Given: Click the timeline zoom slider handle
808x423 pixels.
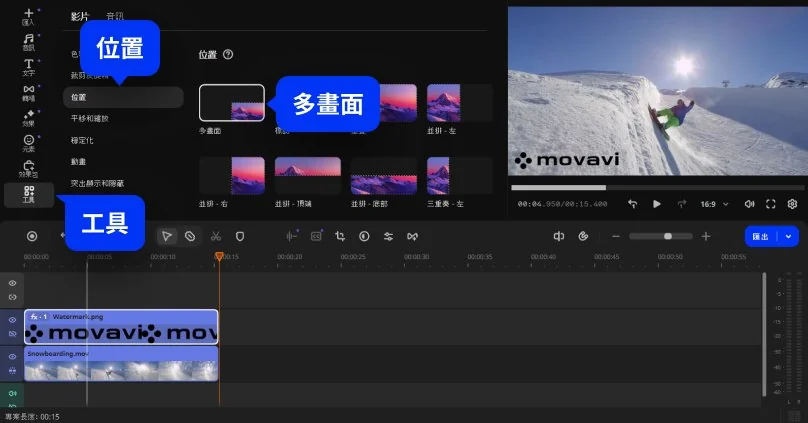Looking at the screenshot, I should point(668,236).
